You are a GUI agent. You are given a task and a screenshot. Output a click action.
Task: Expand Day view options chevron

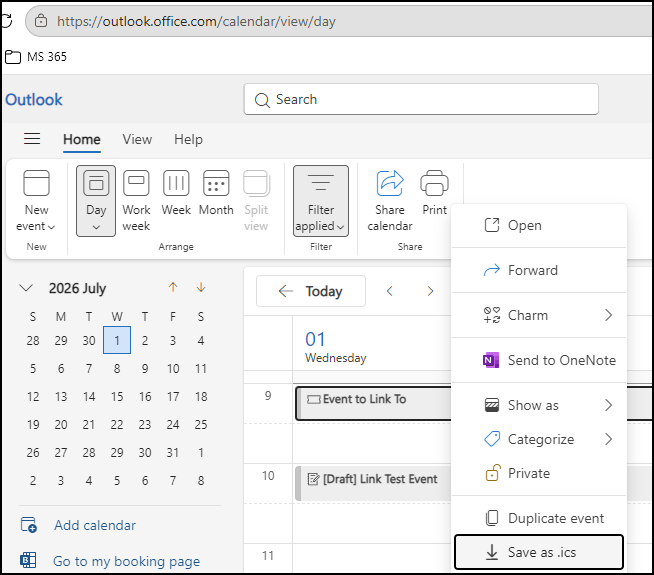(x=96, y=227)
